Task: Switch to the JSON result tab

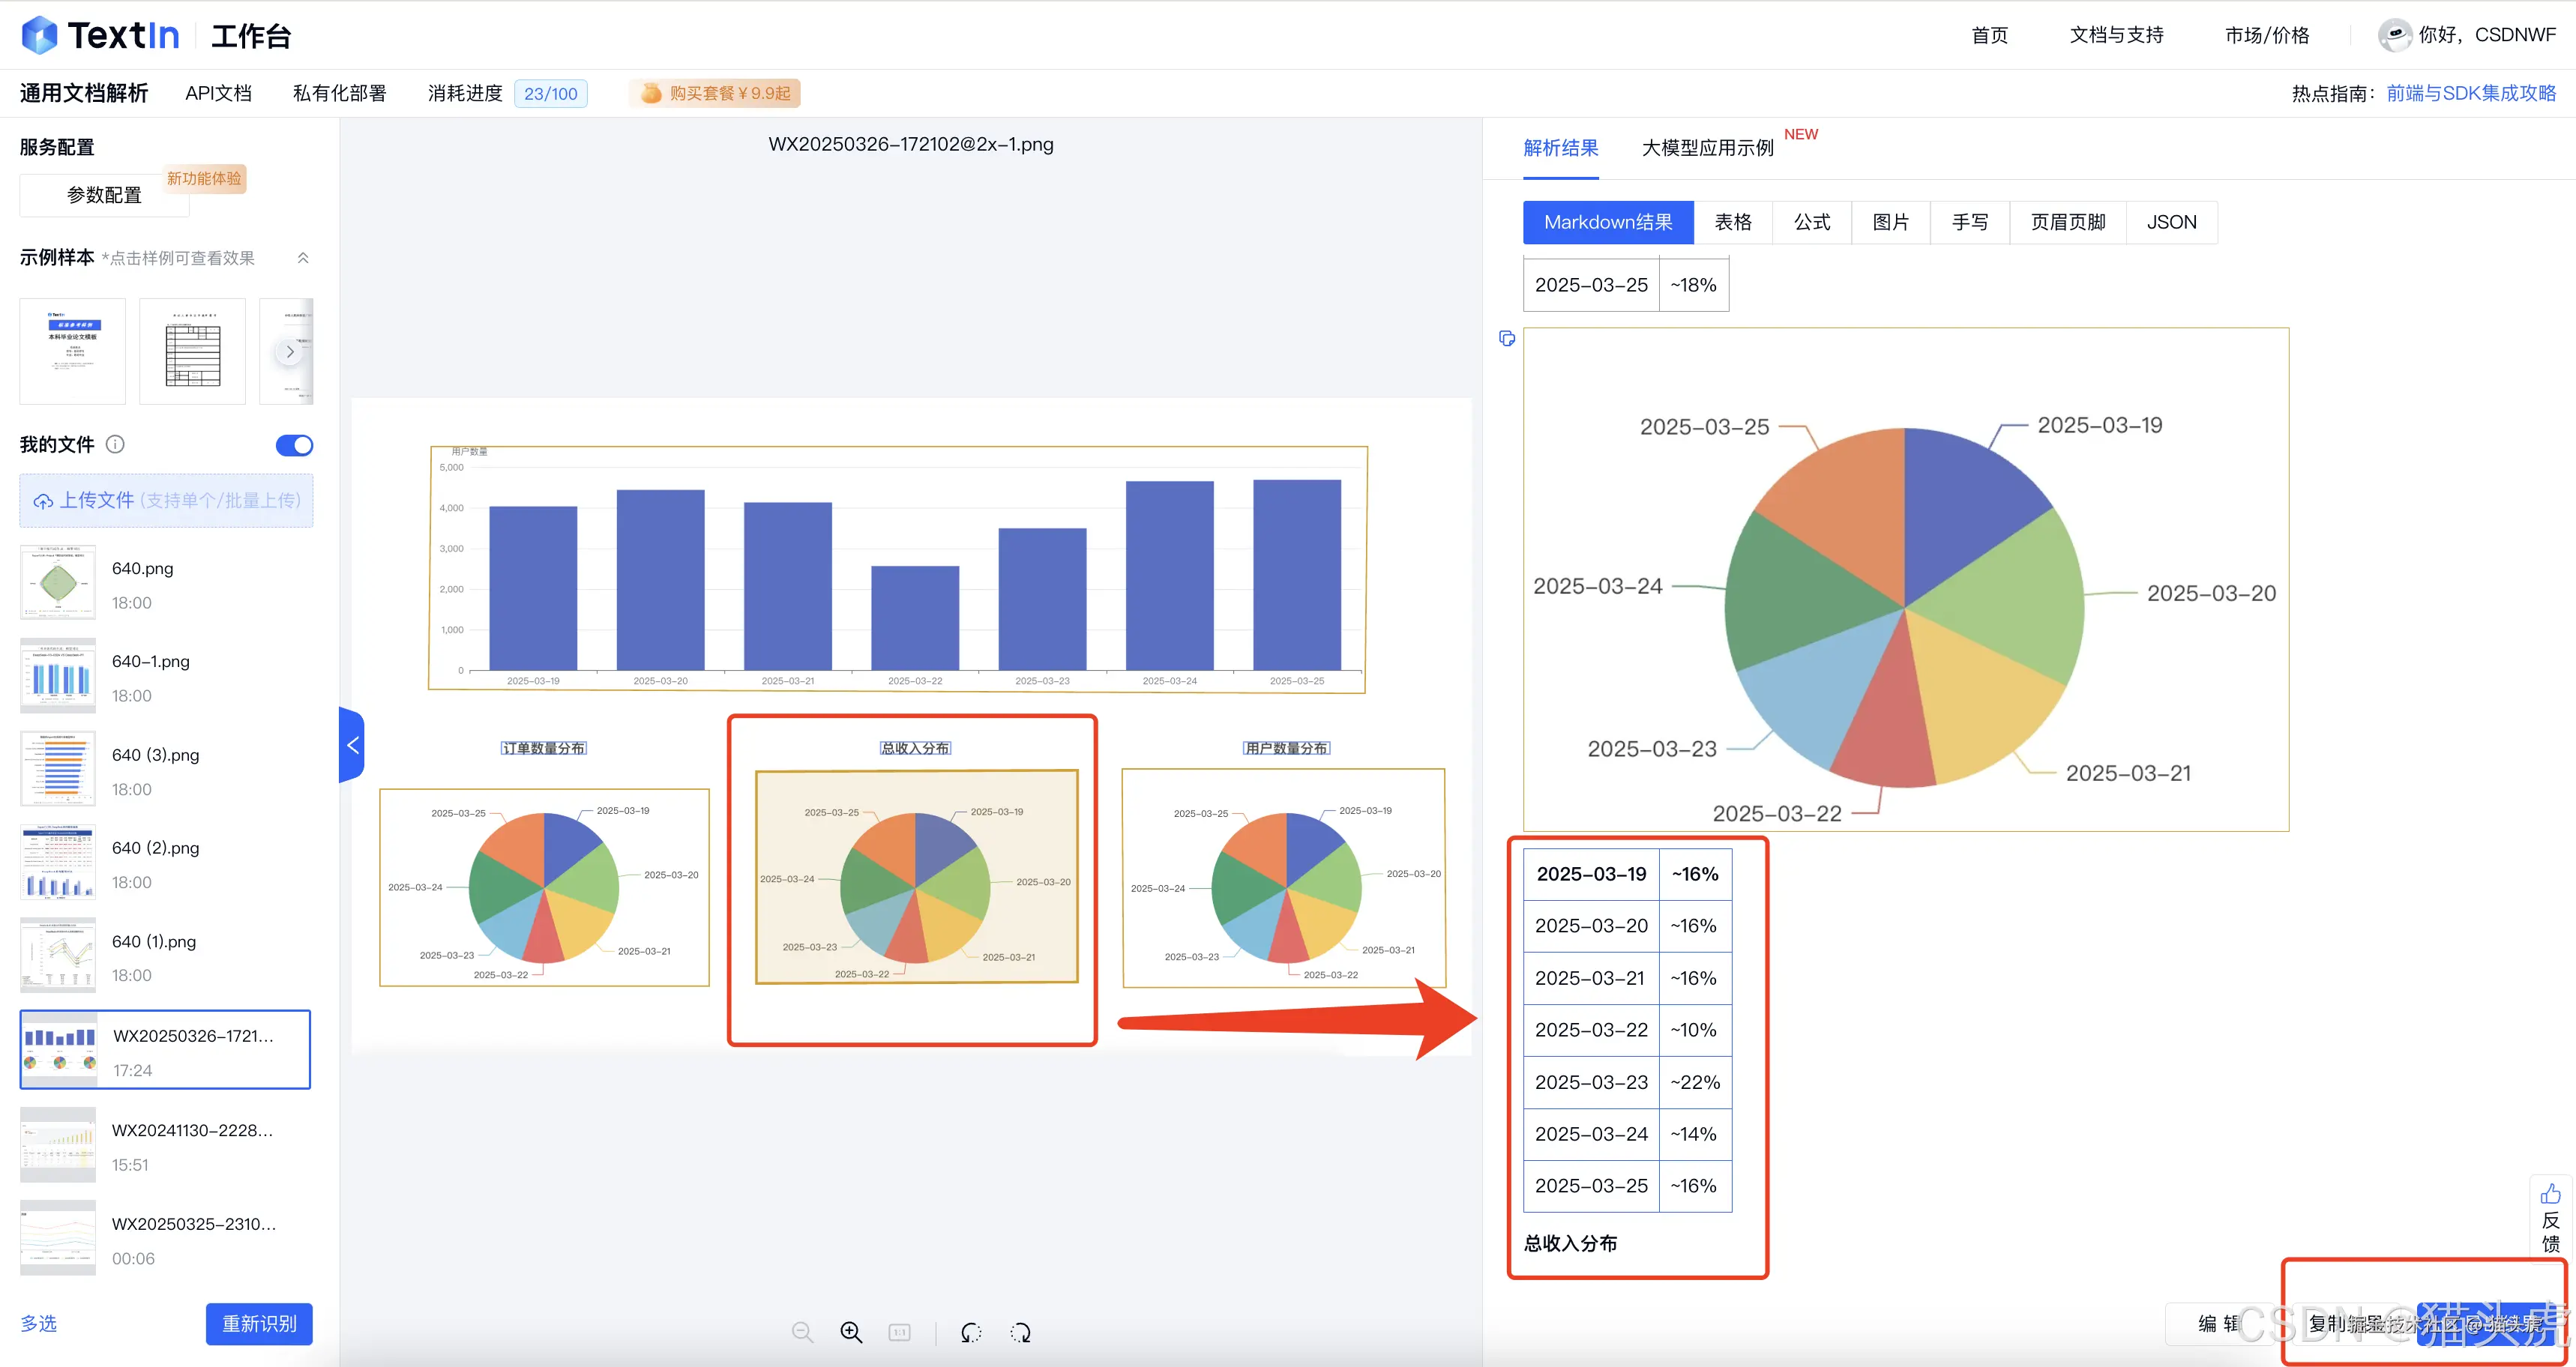Action: tap(2171, 222)
